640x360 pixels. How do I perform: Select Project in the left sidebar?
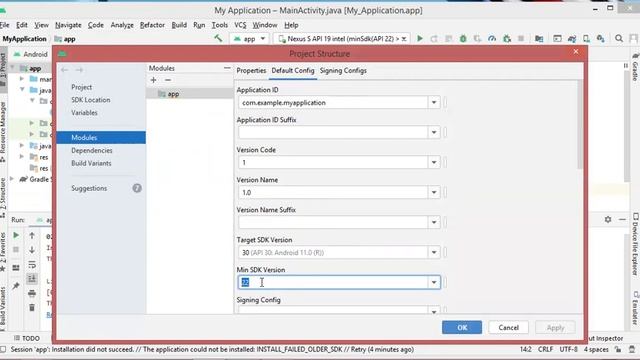(81, 87)
